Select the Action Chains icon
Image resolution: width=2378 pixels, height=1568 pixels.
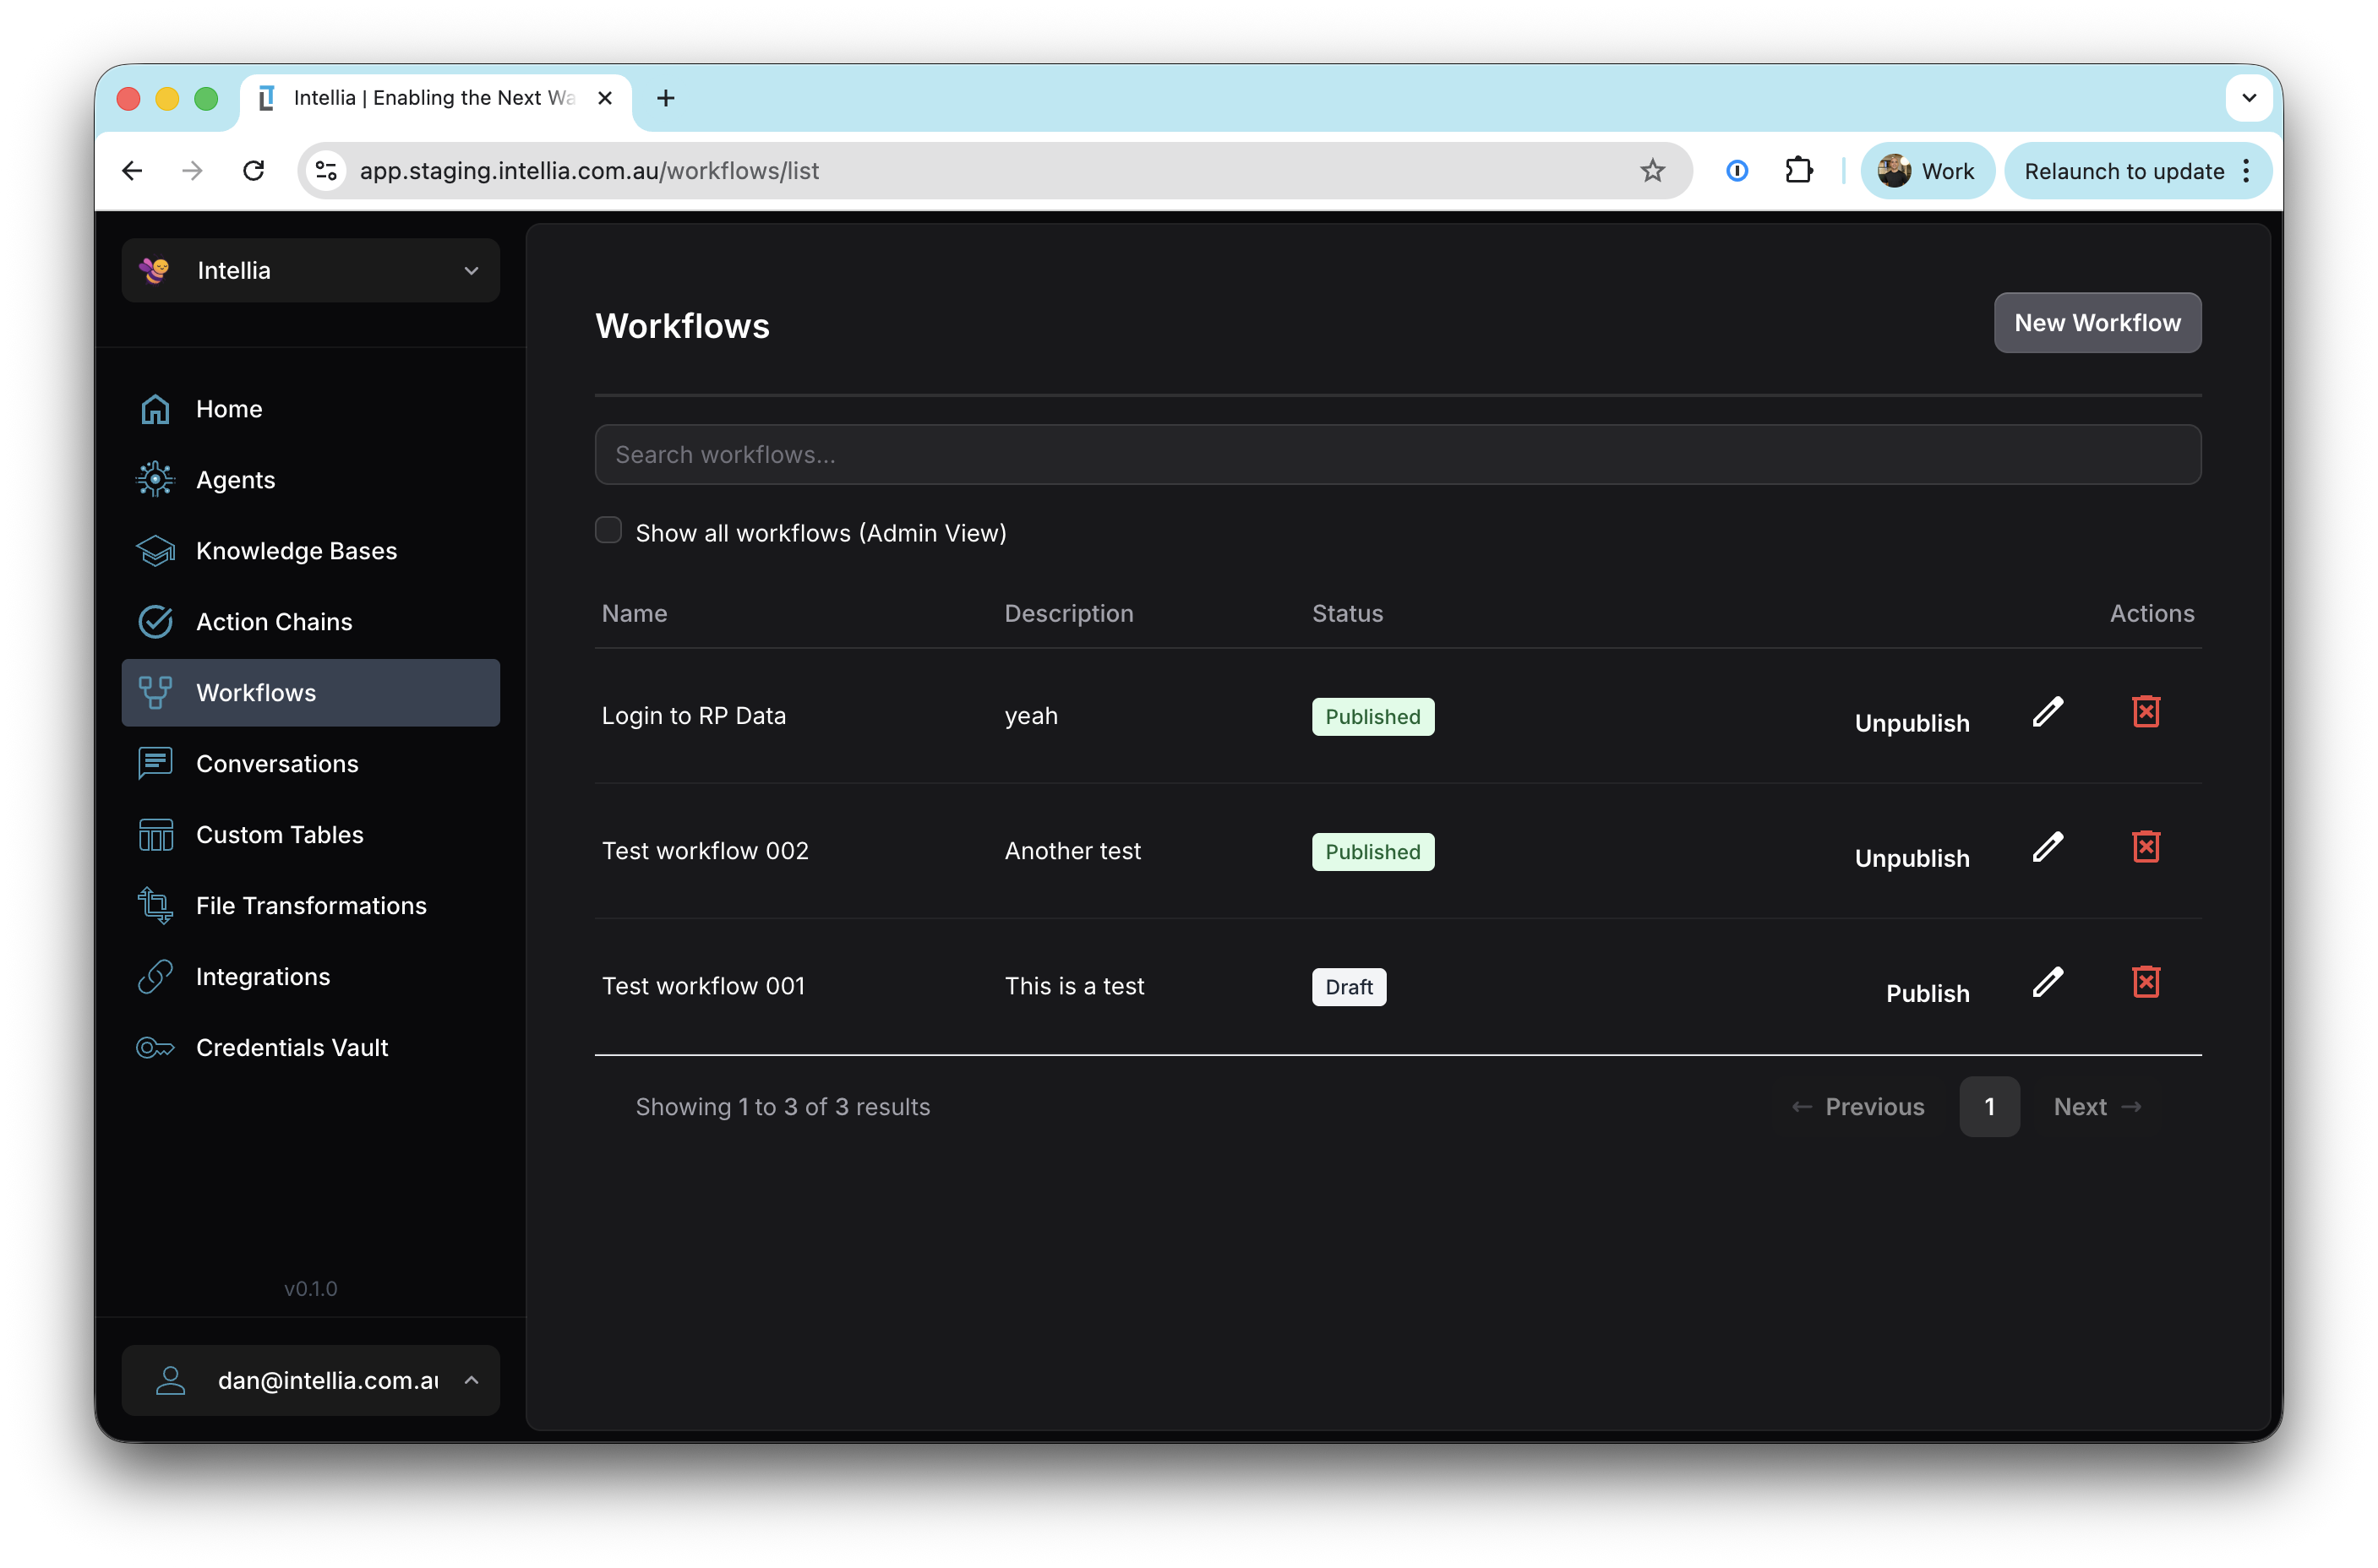pyautogui.click(x=156, y=621)
